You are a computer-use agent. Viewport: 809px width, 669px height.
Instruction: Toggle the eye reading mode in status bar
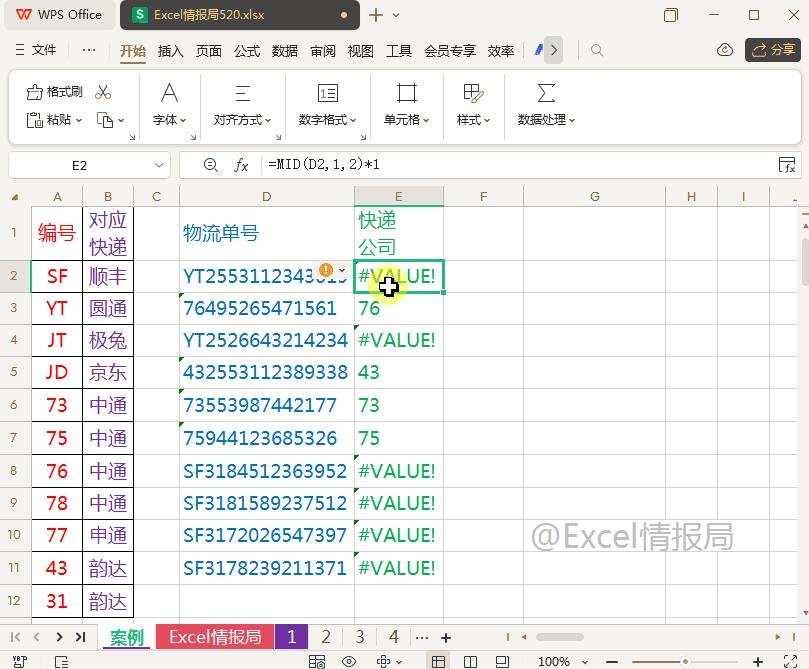coord(348,660)
